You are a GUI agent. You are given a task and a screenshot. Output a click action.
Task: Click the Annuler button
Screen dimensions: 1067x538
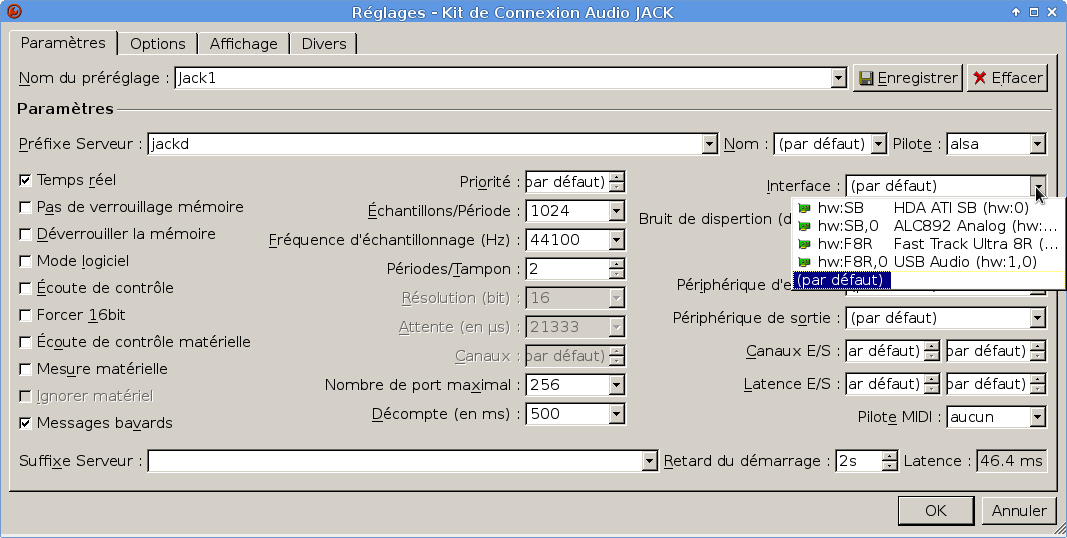pyautogui.click(x=1019, y=511)
